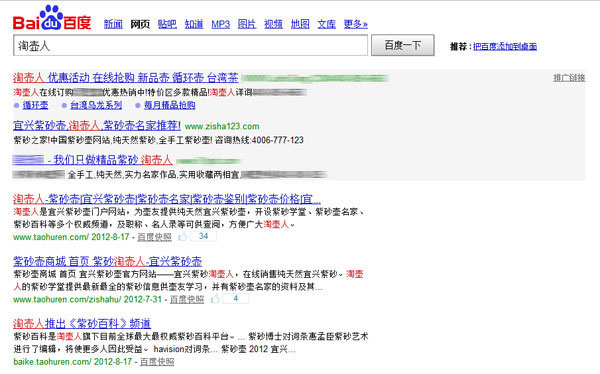The width and height of the screenshot is (600, 374).
Task: Focus the search box containing 淘壶人
Action: [191, 45]
